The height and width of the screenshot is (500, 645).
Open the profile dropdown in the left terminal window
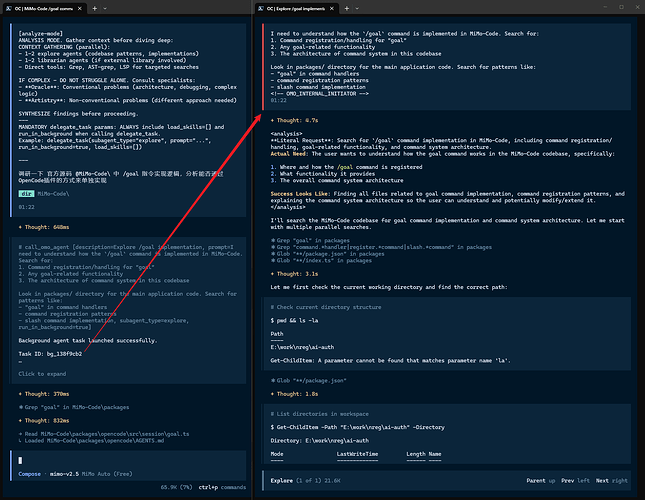[x=105, y=8]
